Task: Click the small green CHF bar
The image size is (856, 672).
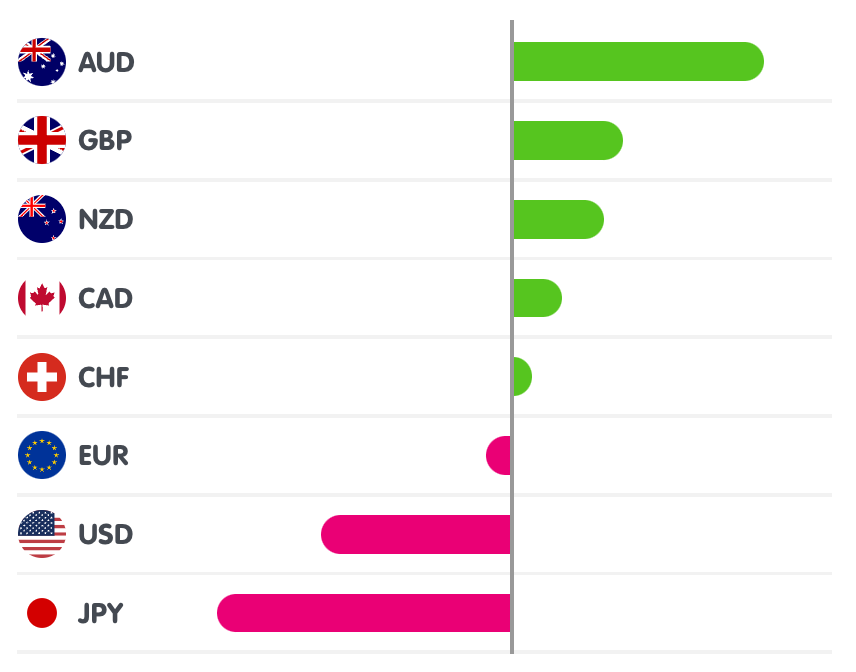Action: pyautogui.click(x=521, y=377)
